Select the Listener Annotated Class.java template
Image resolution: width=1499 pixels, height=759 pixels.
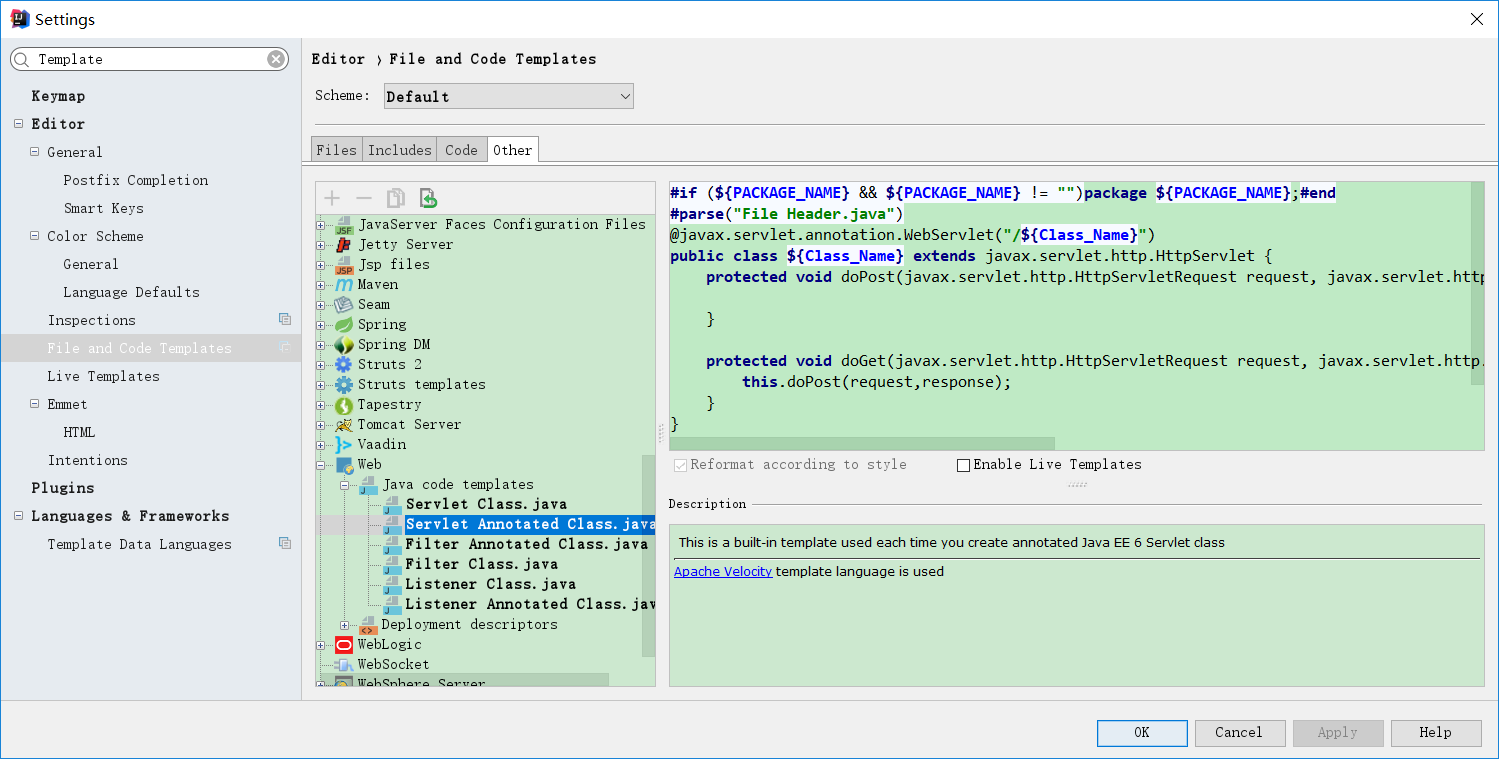530,604
